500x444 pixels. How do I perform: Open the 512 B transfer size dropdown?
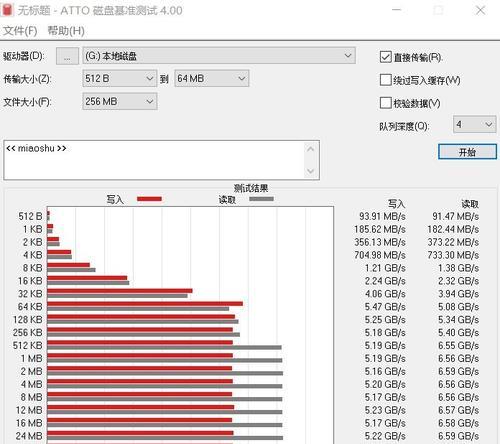(120, 79)
